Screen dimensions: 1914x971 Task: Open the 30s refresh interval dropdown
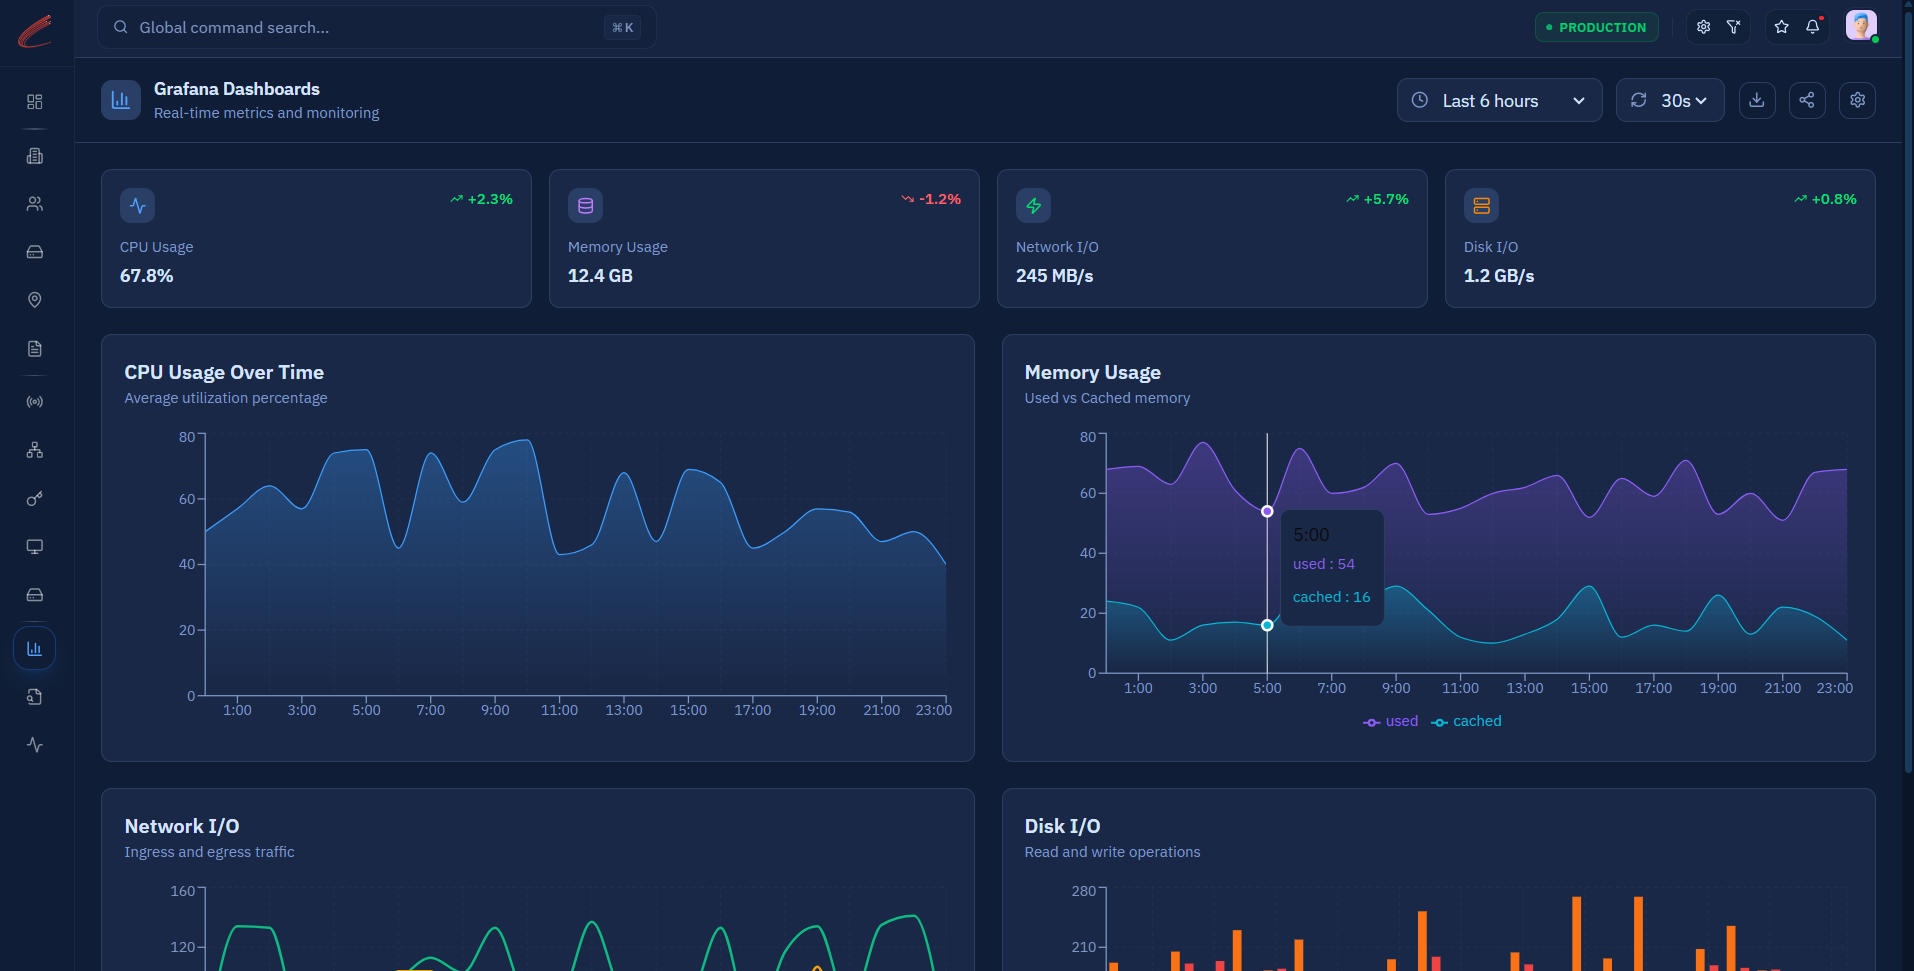[1670, 100]
